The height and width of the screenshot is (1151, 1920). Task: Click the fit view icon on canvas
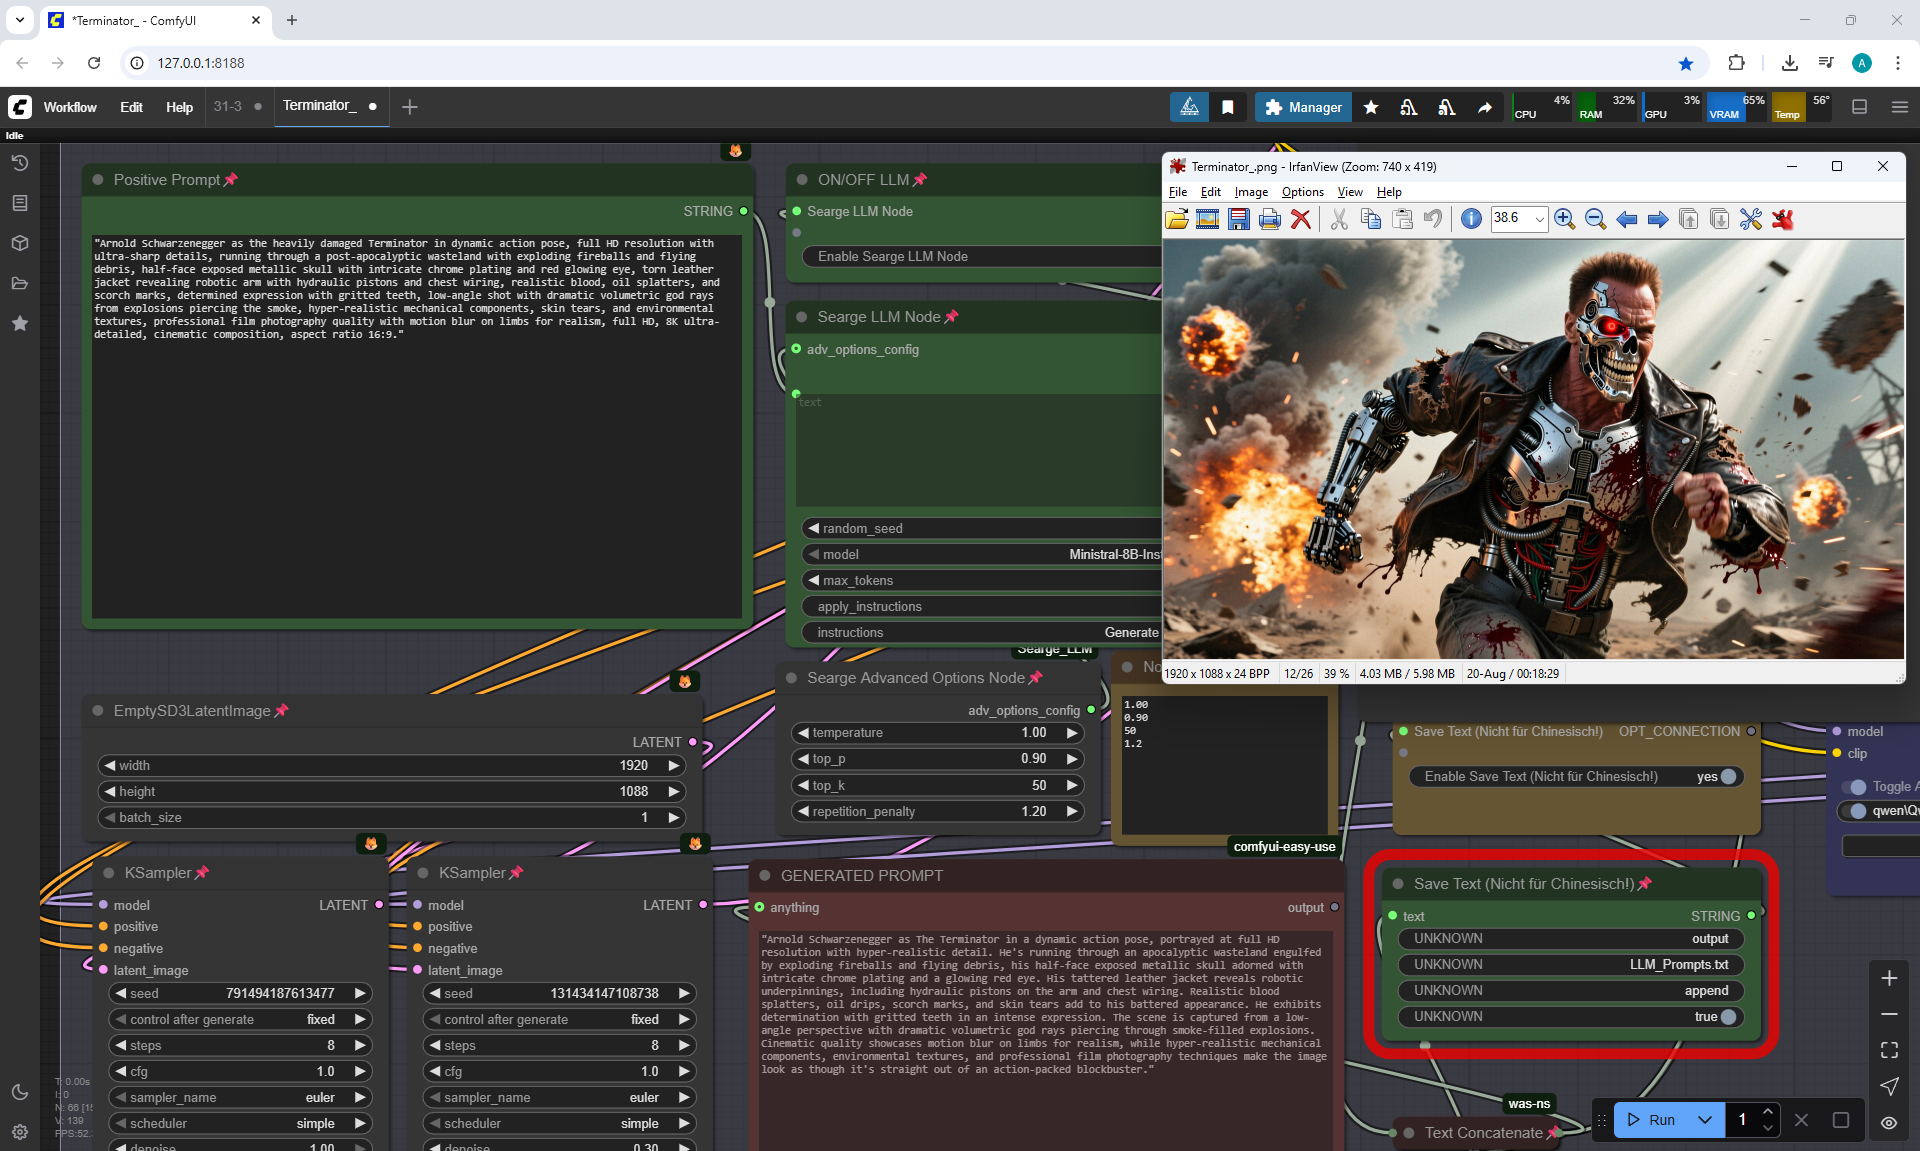1889,1050
